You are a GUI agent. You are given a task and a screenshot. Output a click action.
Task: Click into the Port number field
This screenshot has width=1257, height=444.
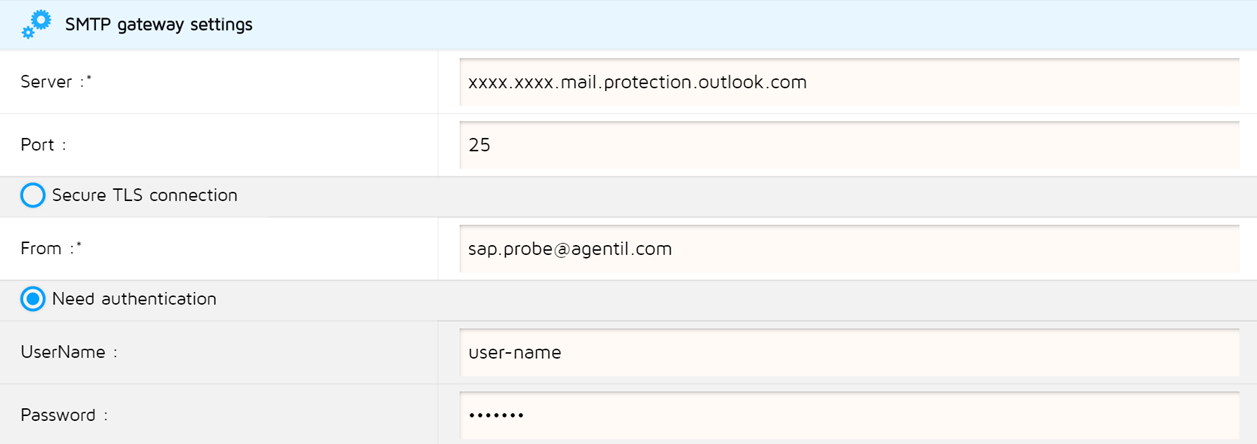849,145
